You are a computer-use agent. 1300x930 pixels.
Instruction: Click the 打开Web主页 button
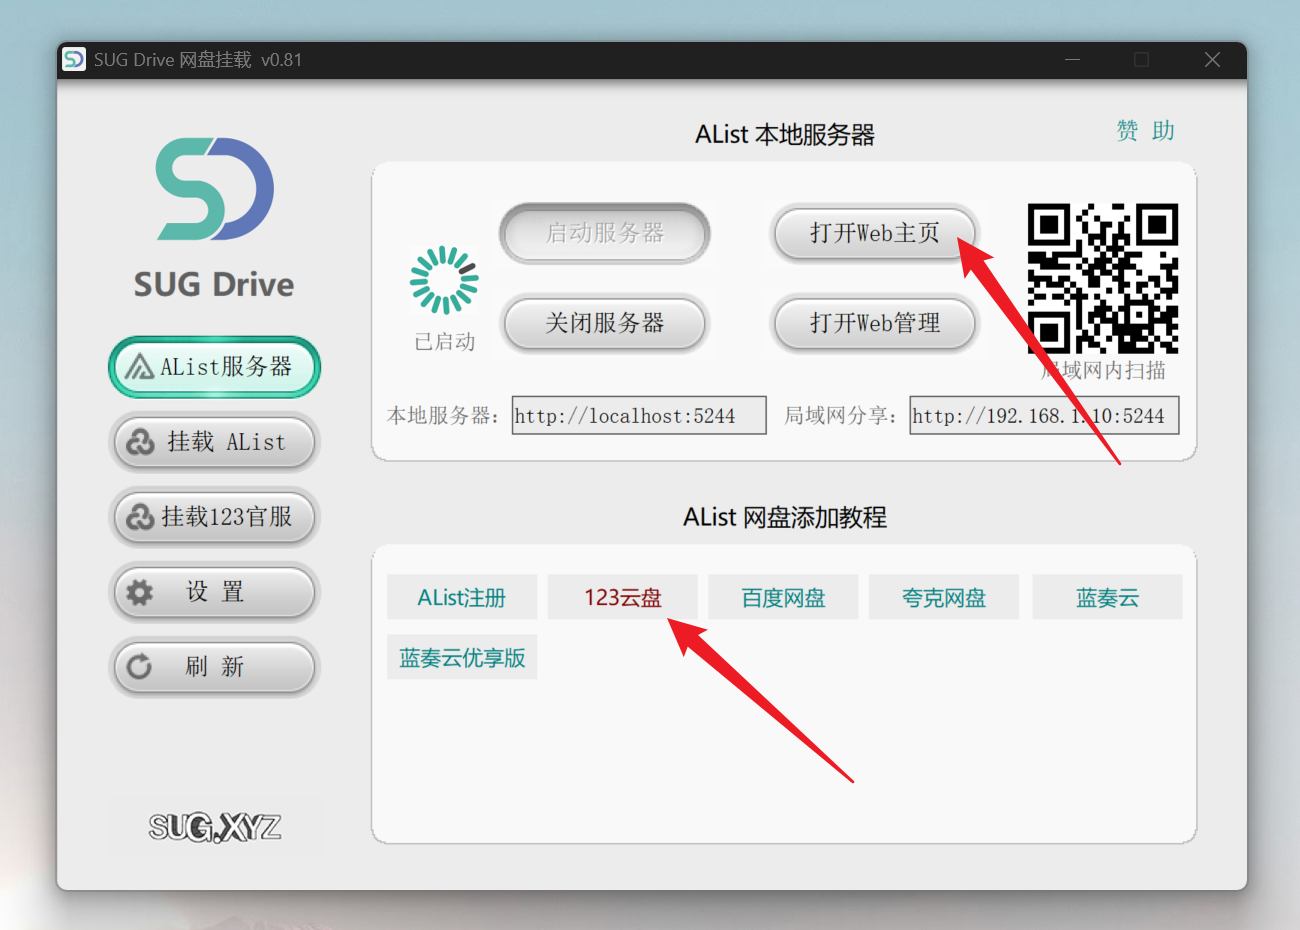[874, 233]
